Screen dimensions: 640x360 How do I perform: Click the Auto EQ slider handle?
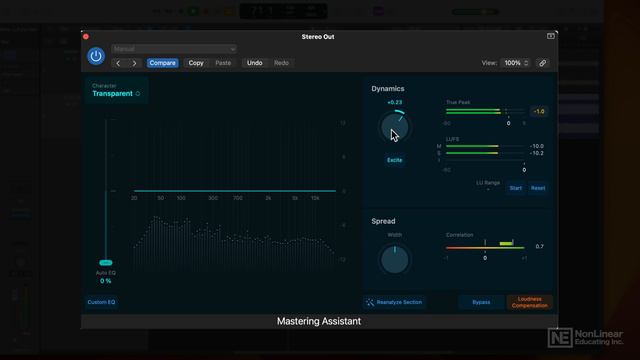tap(106, 262)
